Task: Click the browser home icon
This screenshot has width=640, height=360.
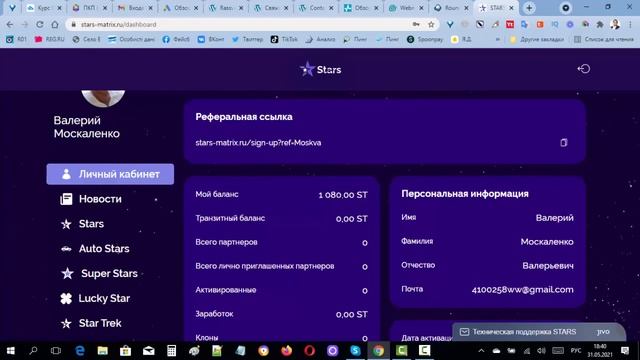Action: [x=55, y=24]
